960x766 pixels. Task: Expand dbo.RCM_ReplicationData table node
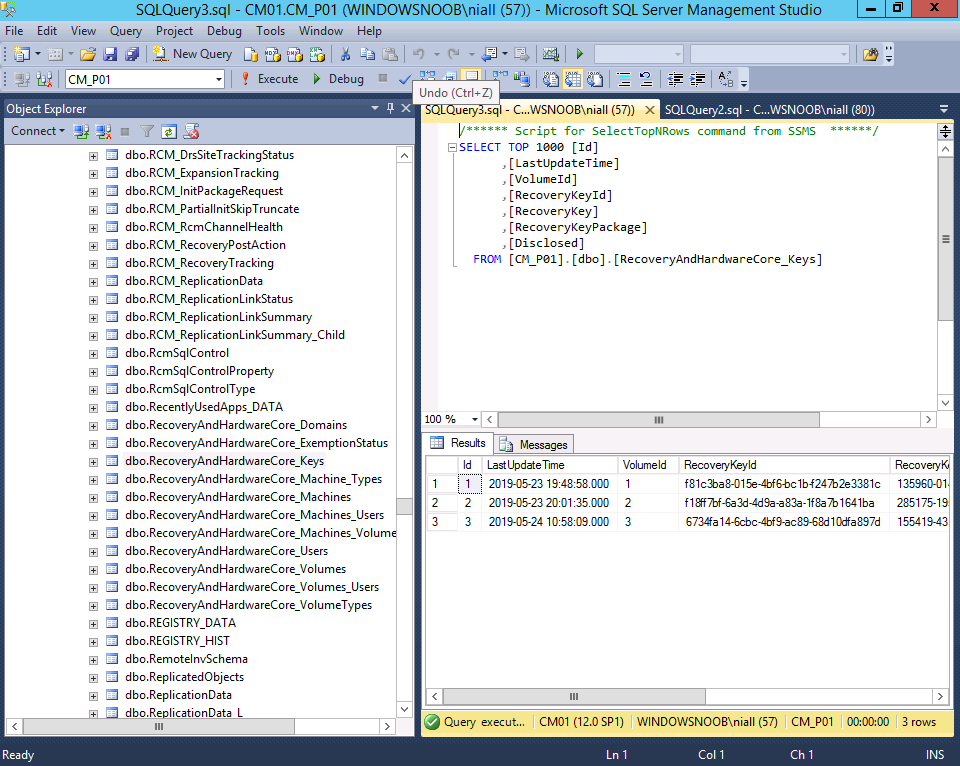93,282
